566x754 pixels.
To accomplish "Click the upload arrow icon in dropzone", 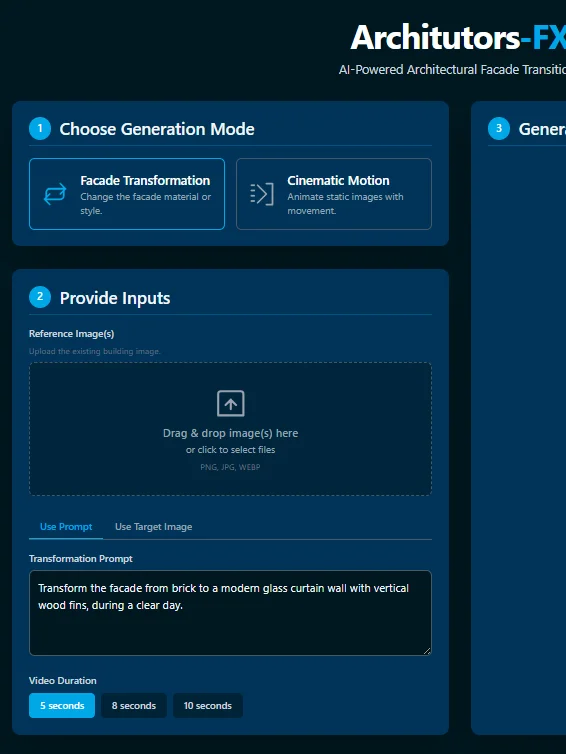I will tap(230, 403).
